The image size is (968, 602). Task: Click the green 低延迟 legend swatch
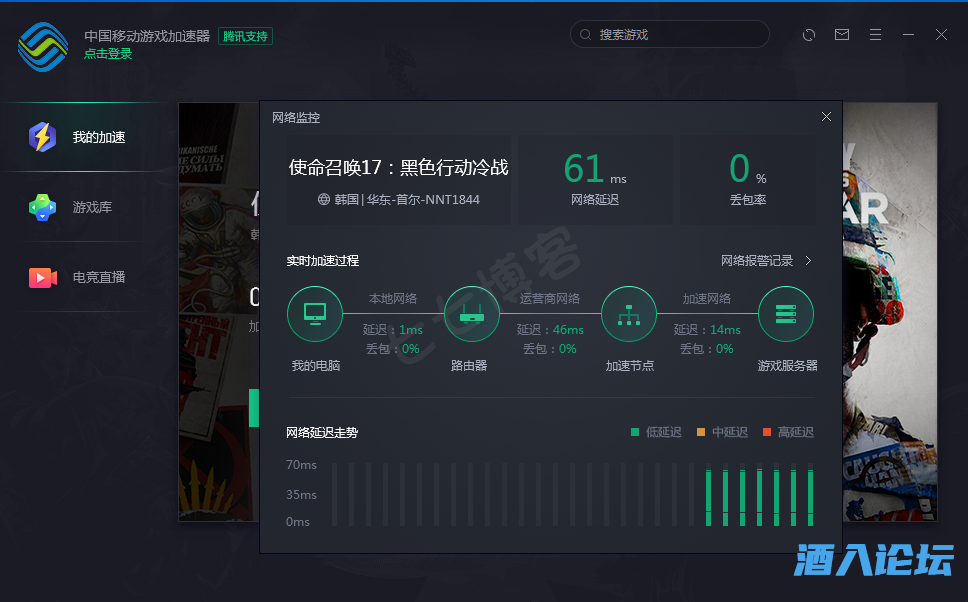635,432
